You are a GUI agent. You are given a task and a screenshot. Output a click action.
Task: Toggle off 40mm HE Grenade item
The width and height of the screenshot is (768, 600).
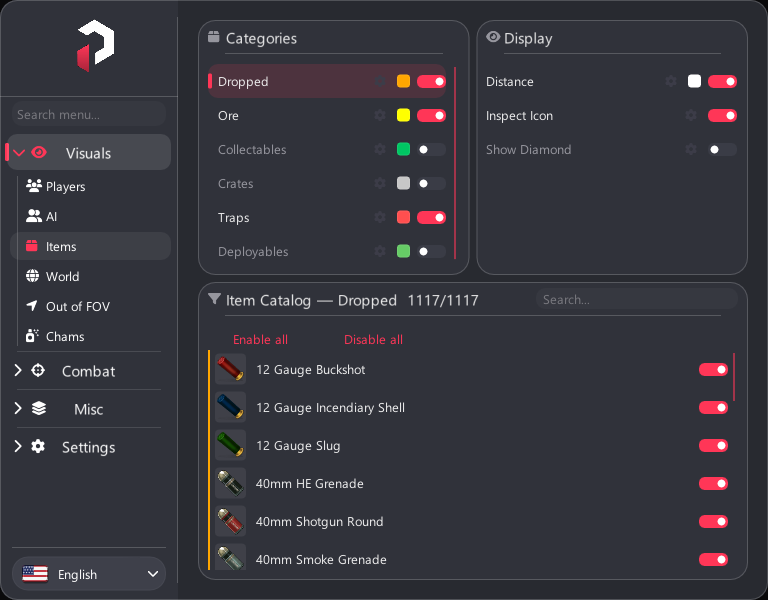pos(713,483)
